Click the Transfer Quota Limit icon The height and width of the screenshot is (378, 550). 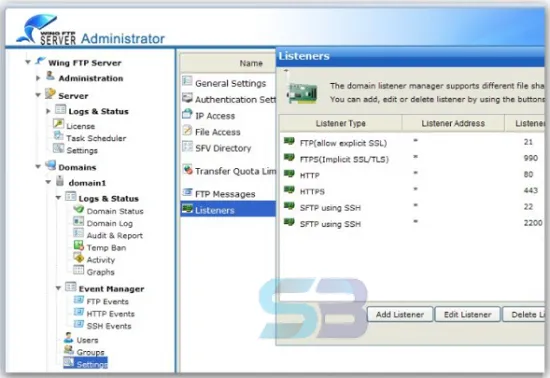point(188,169)
